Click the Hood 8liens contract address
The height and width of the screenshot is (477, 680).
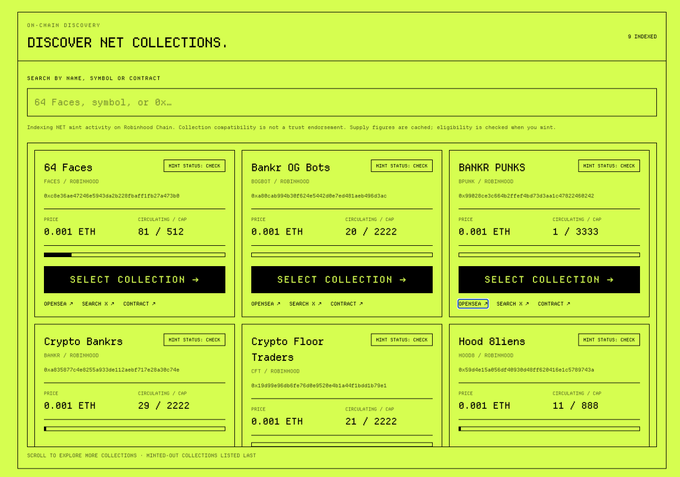point(526,370)
